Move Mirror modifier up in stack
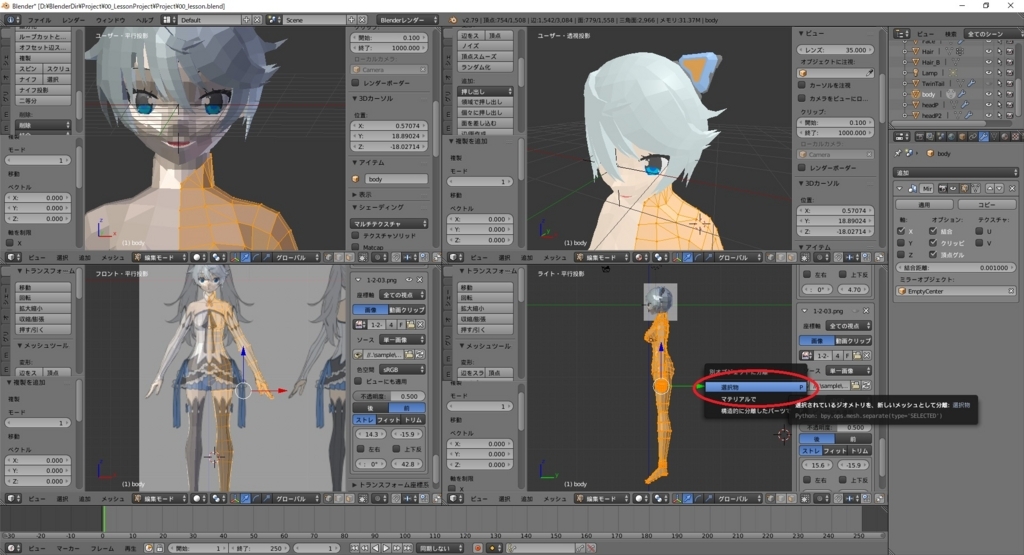 [990, 188]
